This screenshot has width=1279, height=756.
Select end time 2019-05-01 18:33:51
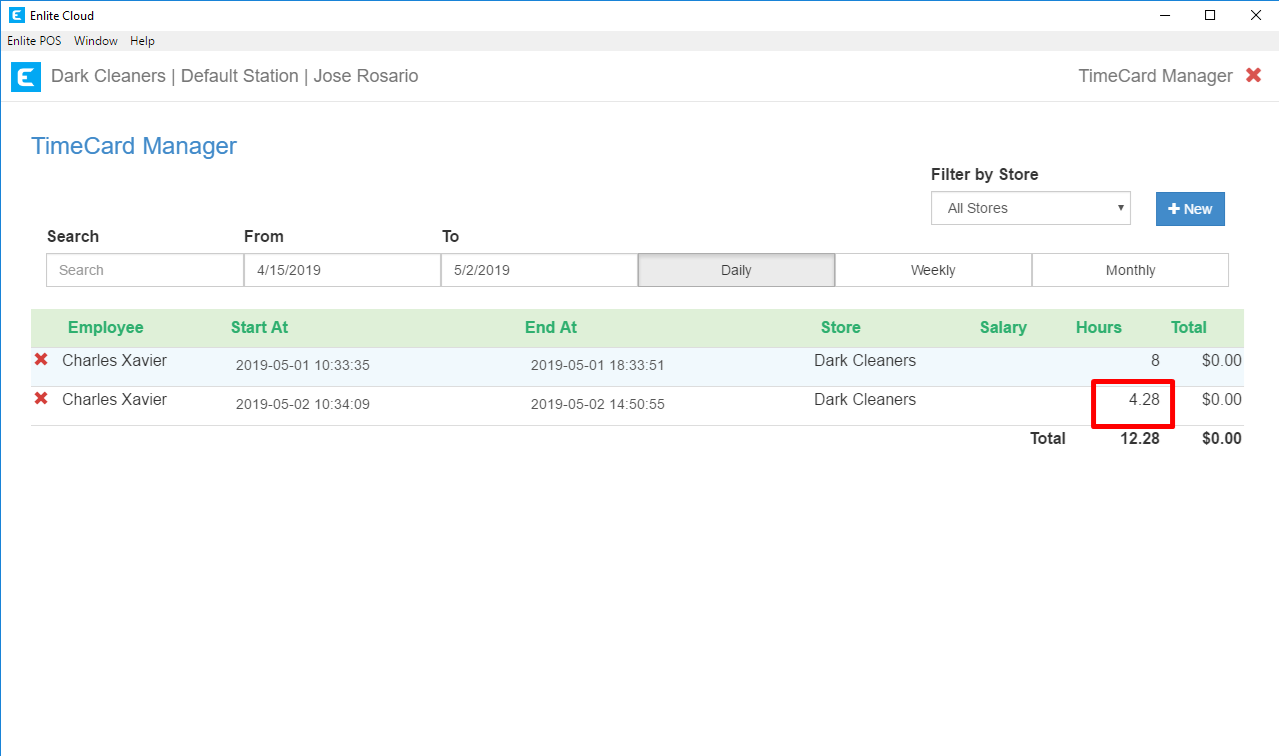pos(598,366)
